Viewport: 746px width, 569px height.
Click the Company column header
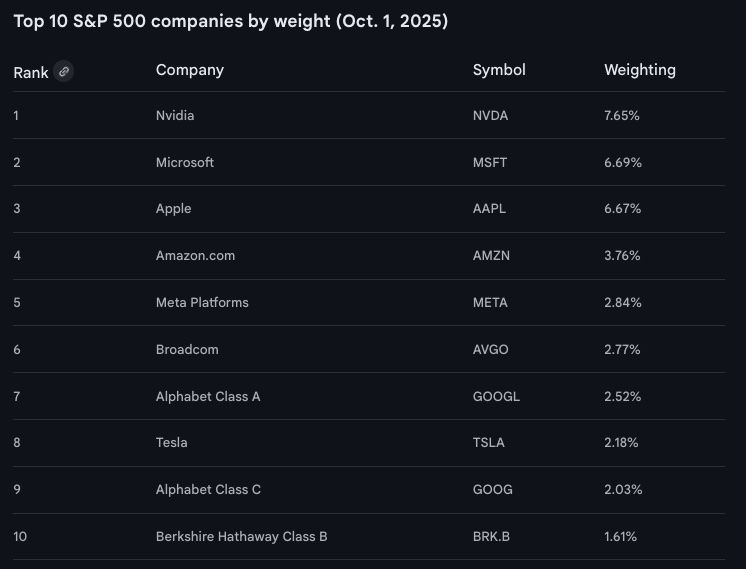click(x=190, y=70)
